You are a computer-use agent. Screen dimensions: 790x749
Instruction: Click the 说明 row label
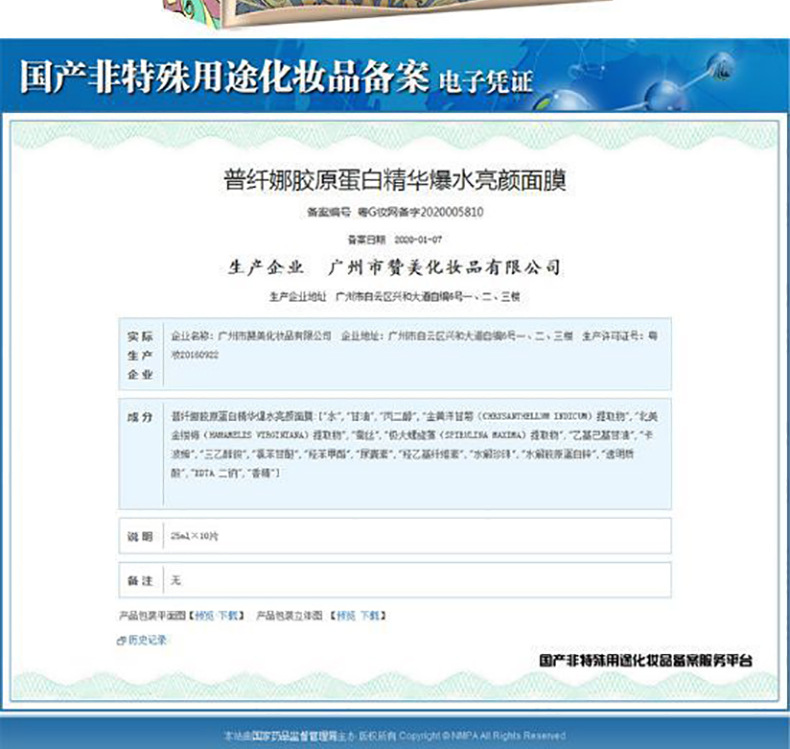pos(140,536)
